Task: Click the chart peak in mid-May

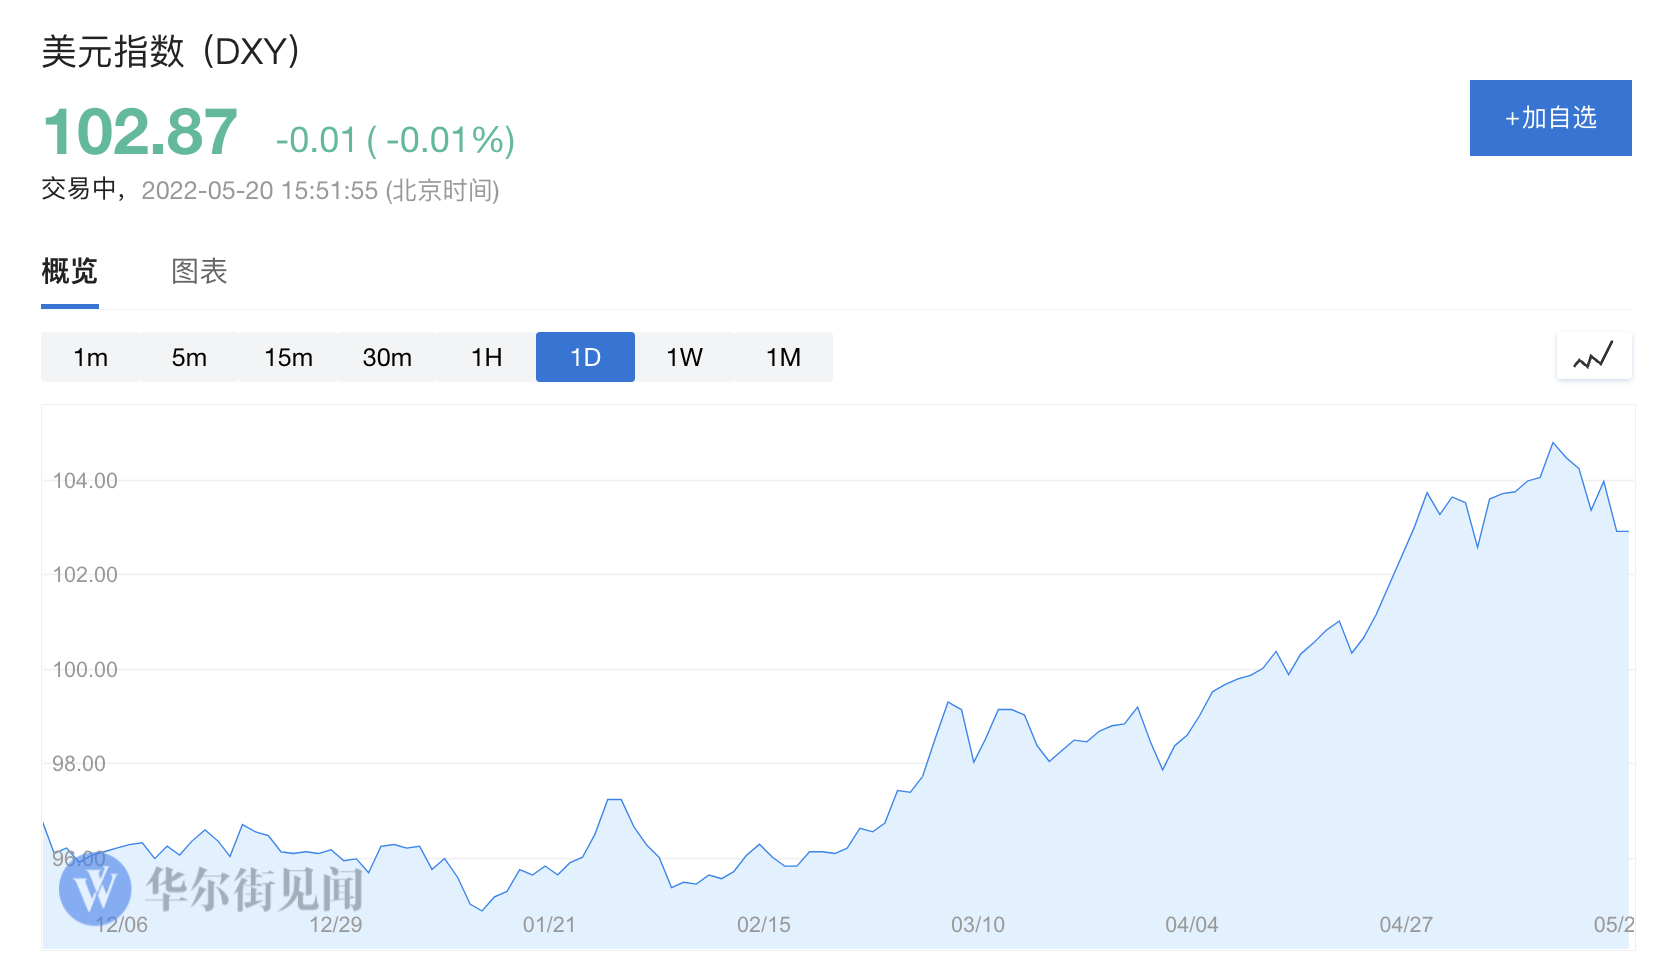Action: (1553, 443)
